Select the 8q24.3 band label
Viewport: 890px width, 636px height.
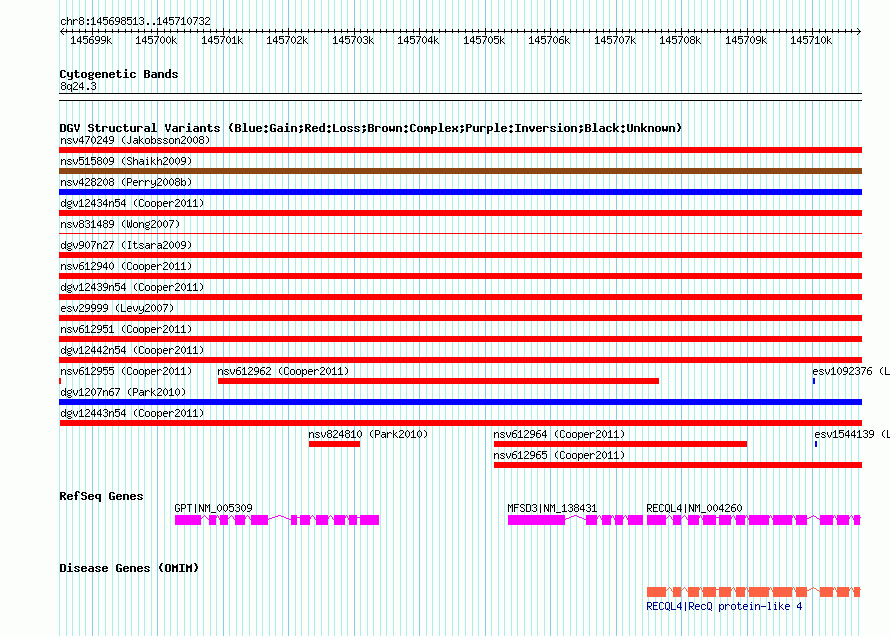[78, 86]
